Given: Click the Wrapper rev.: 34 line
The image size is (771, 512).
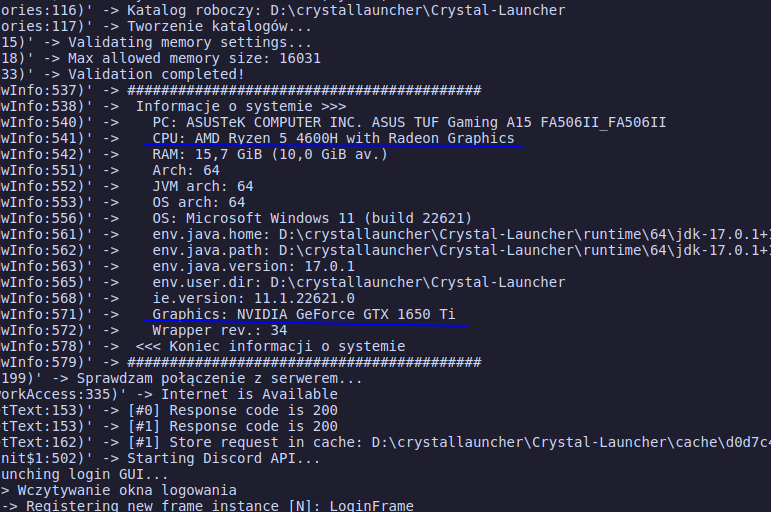Looking at the screenshot, I should click(219, 331).
